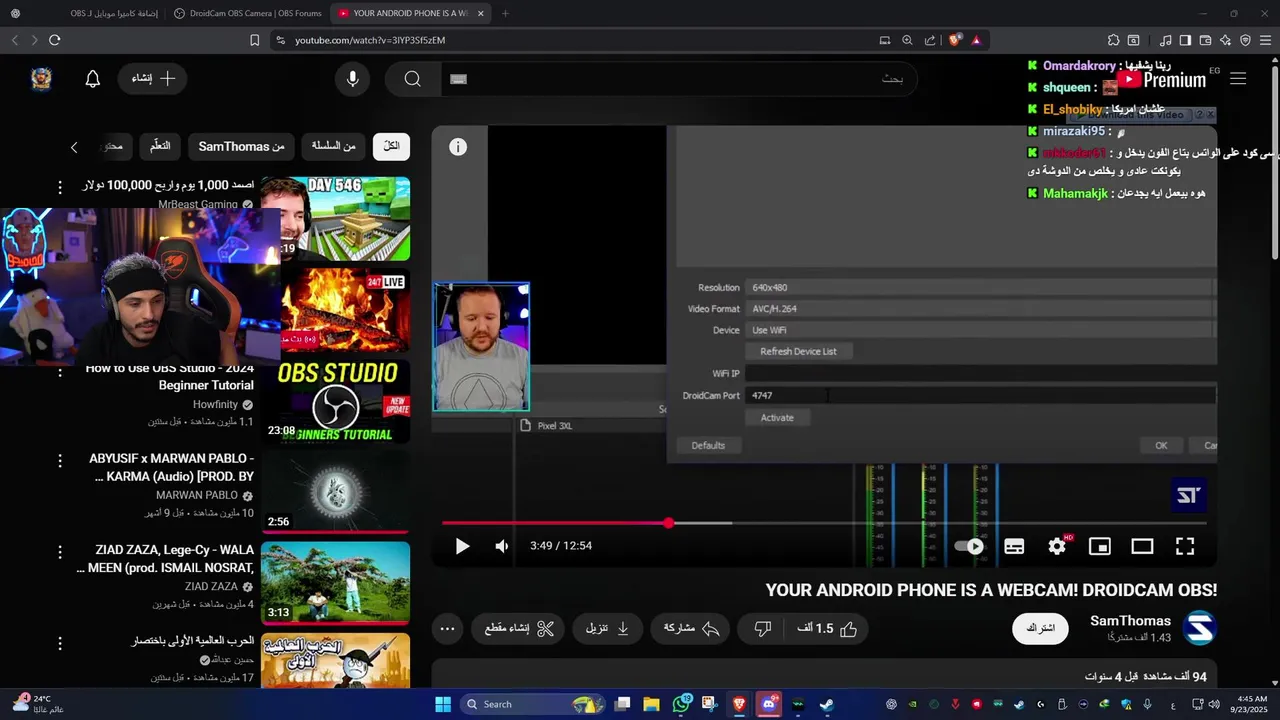Open the OBS Studio beginners tutorial thumbnail
The width and height of the screenshot is (1280, 720).
335,401
